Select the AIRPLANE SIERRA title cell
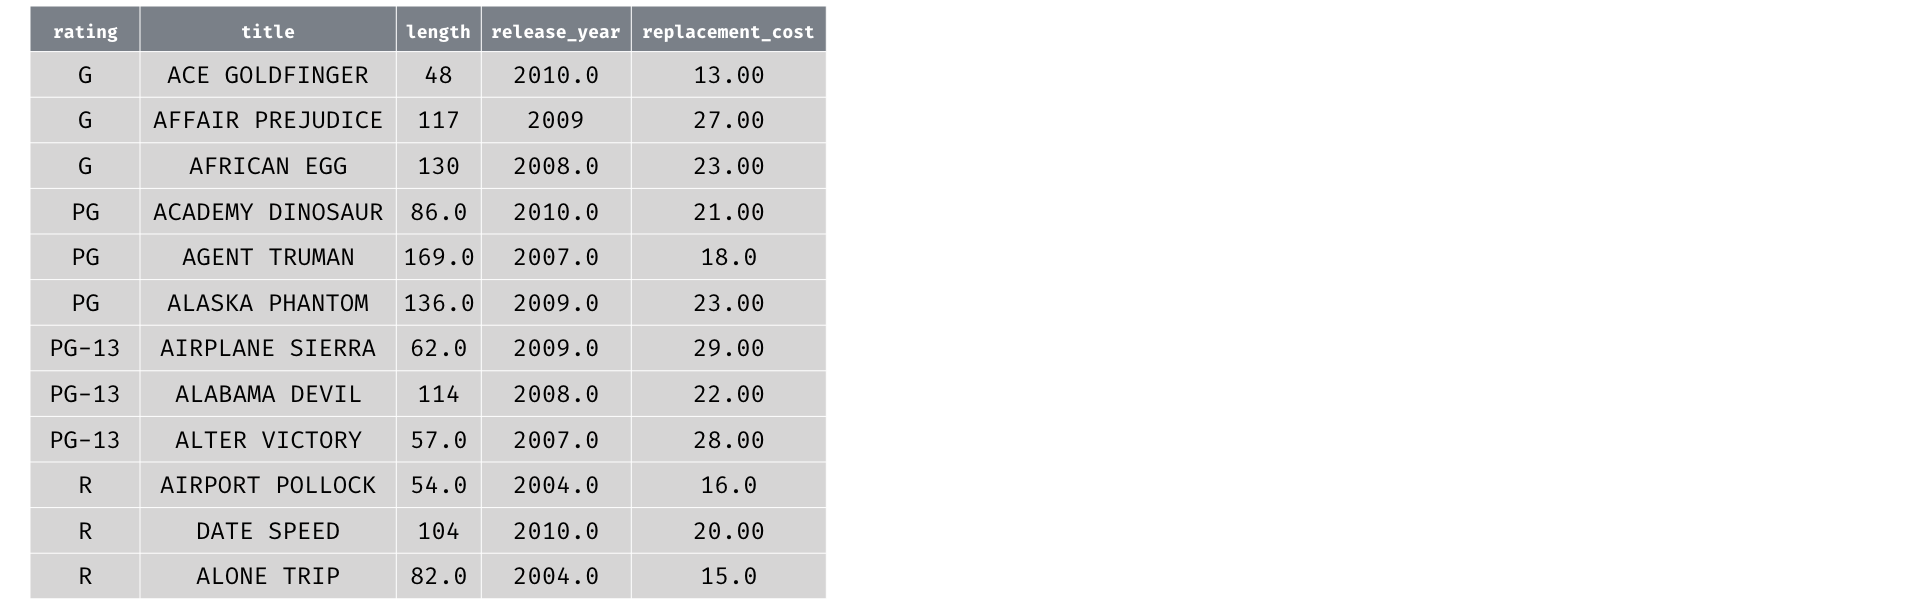 tap(268, 348)
